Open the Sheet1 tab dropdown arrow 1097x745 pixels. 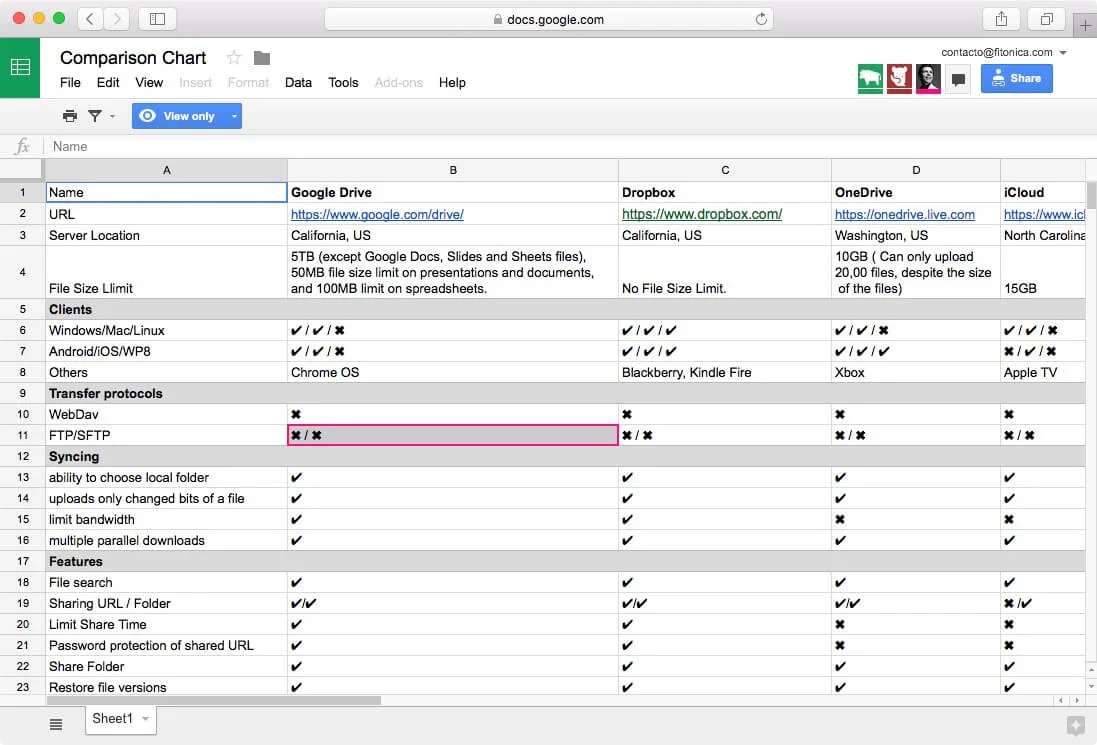146,719
